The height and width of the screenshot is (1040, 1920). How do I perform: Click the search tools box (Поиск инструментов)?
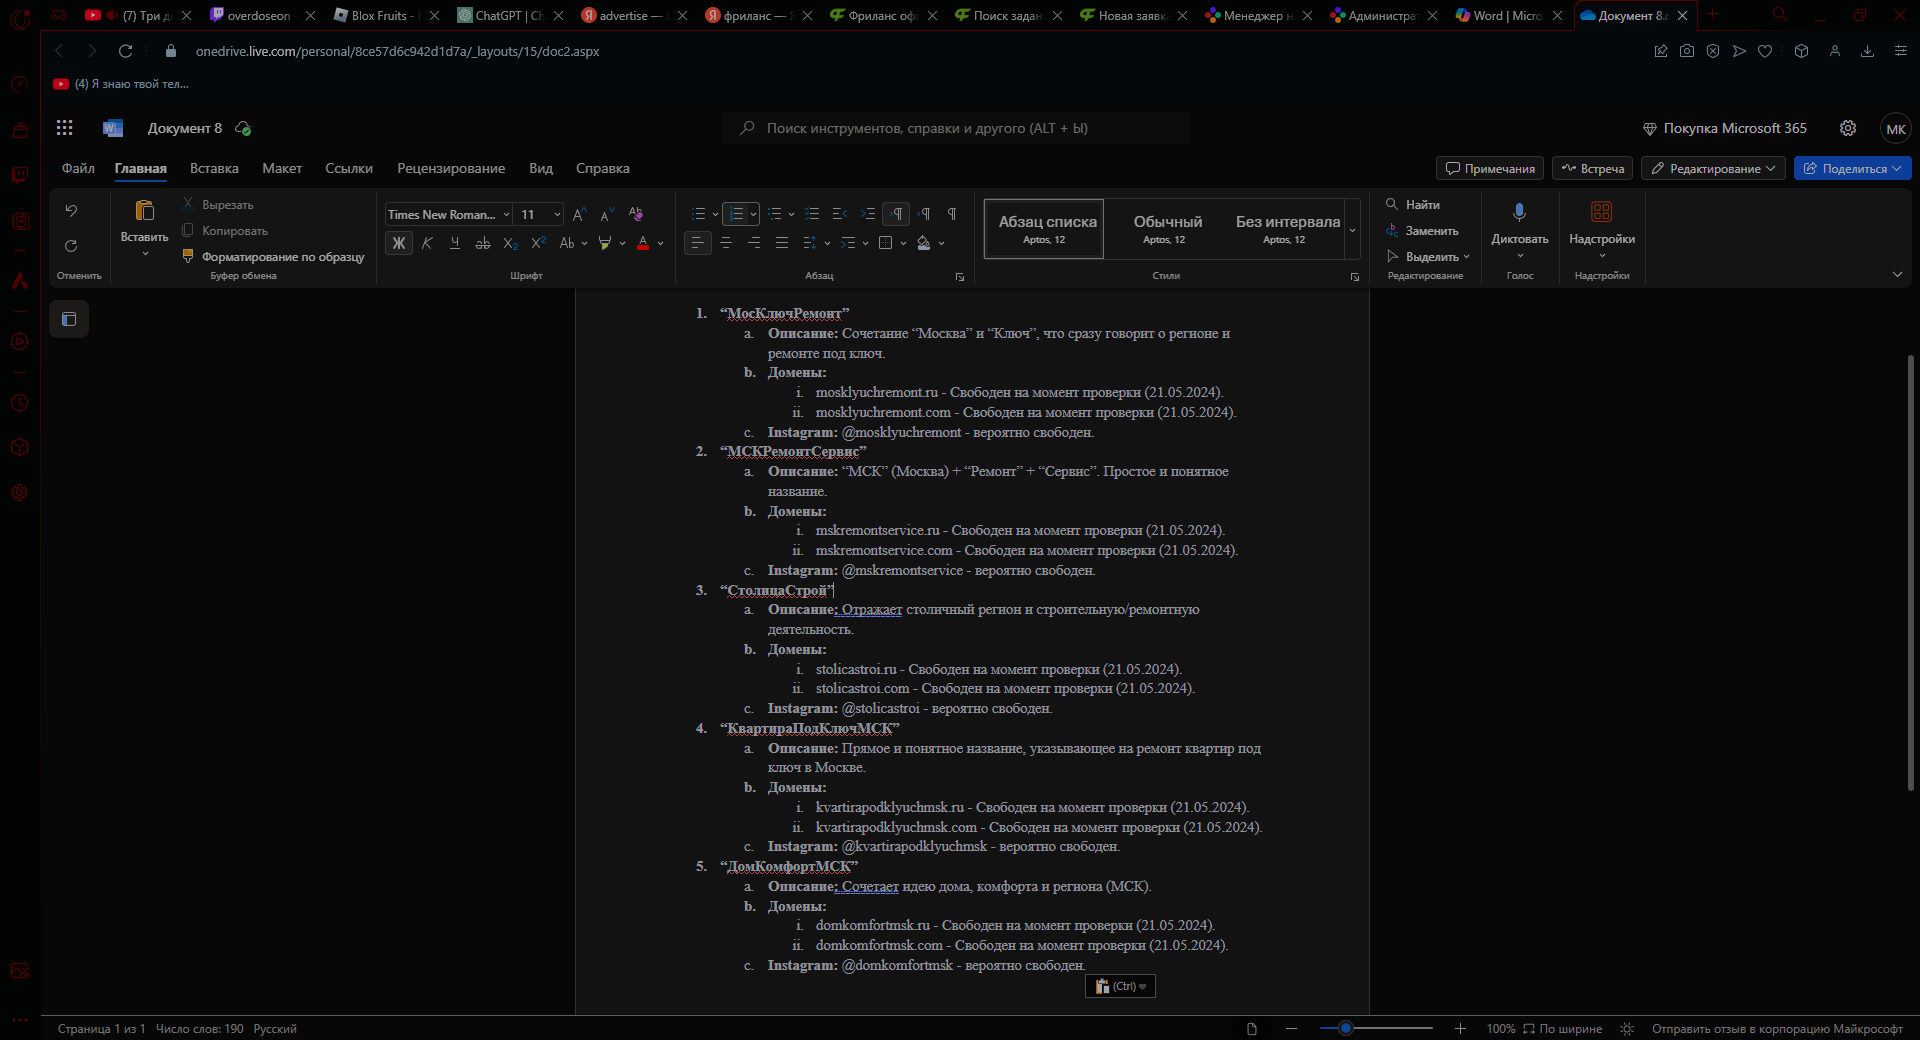[x=956, y=128]
